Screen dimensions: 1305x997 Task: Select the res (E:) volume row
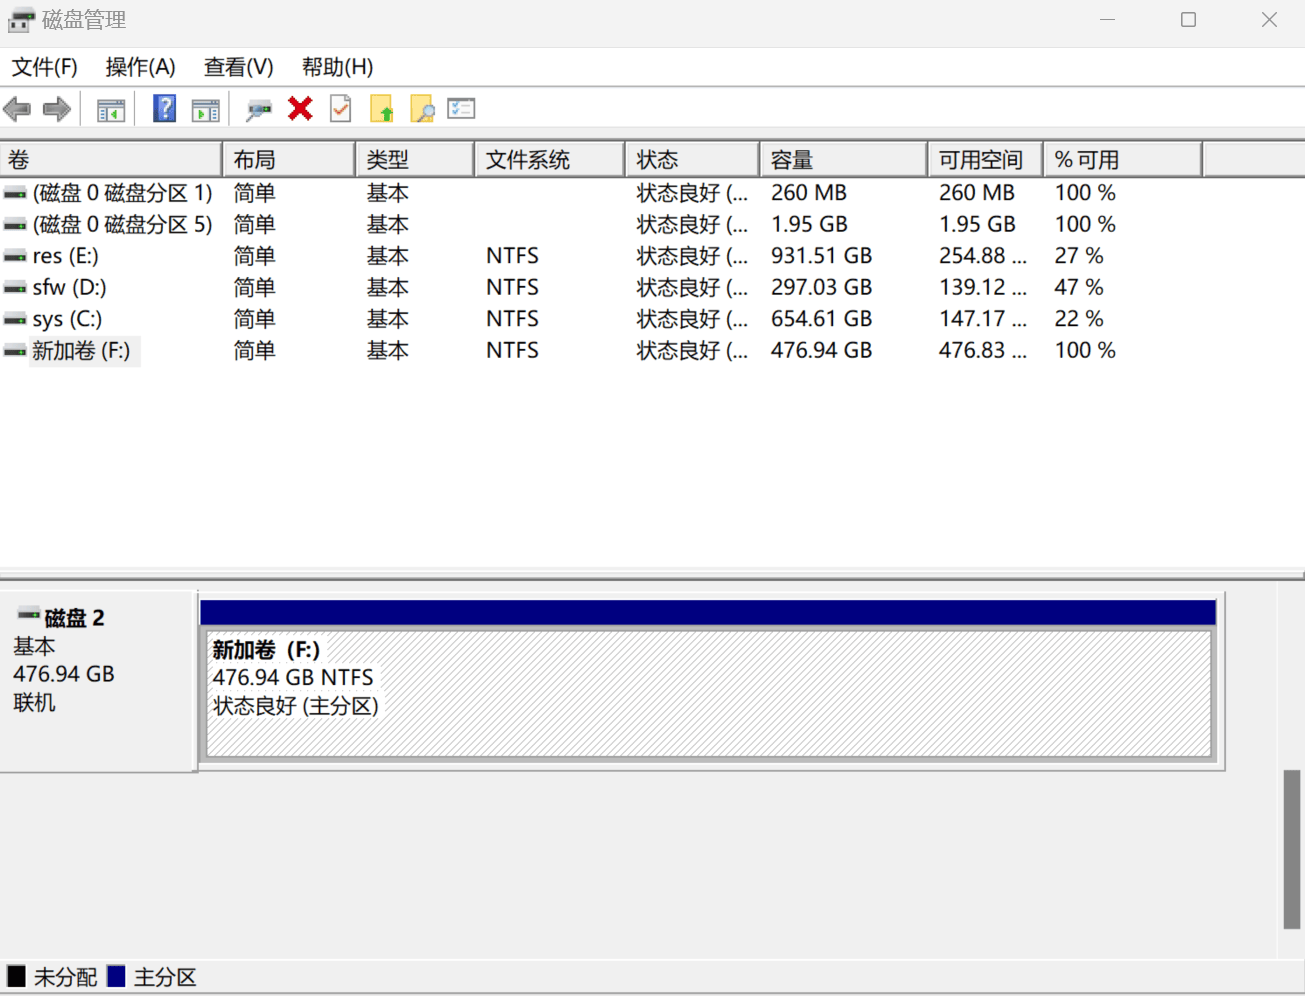pos(65,256)
